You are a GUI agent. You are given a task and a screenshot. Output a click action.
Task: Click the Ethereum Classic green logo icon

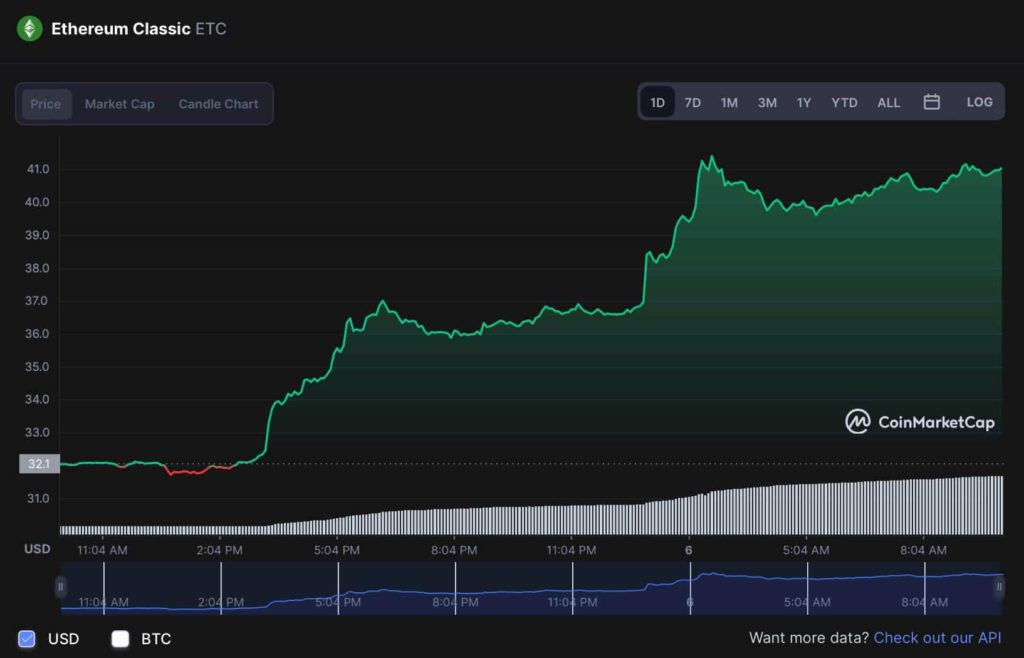click(29, 29)
